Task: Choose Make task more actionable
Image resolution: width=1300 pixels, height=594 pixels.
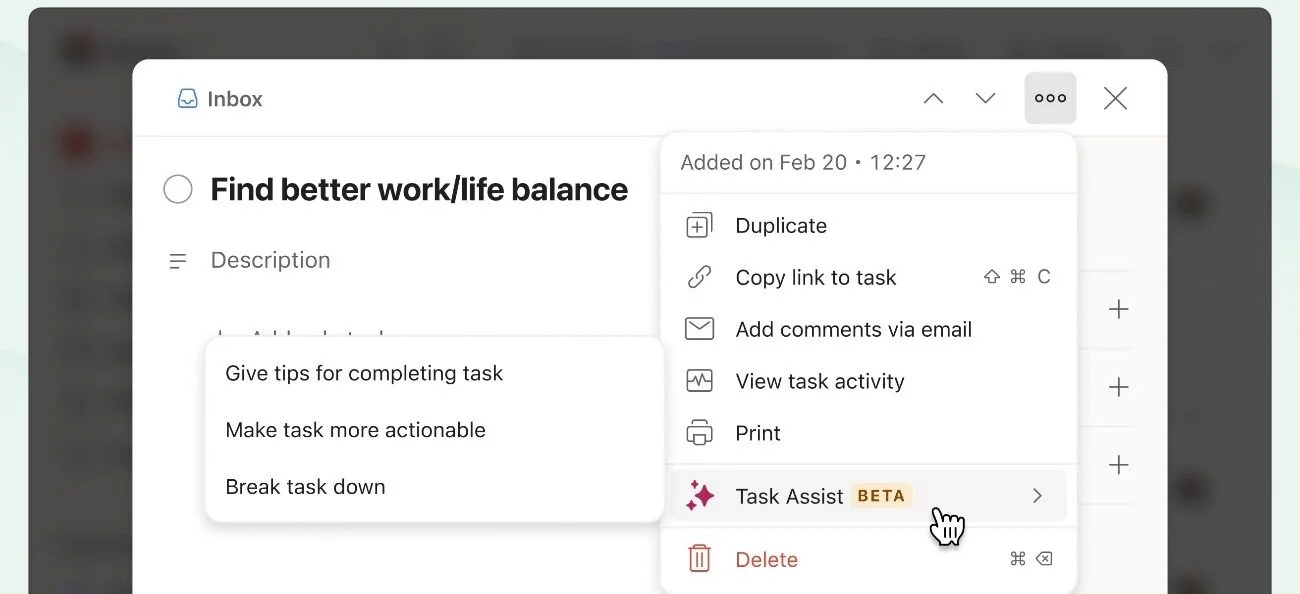Action: (x=355, y=430)
